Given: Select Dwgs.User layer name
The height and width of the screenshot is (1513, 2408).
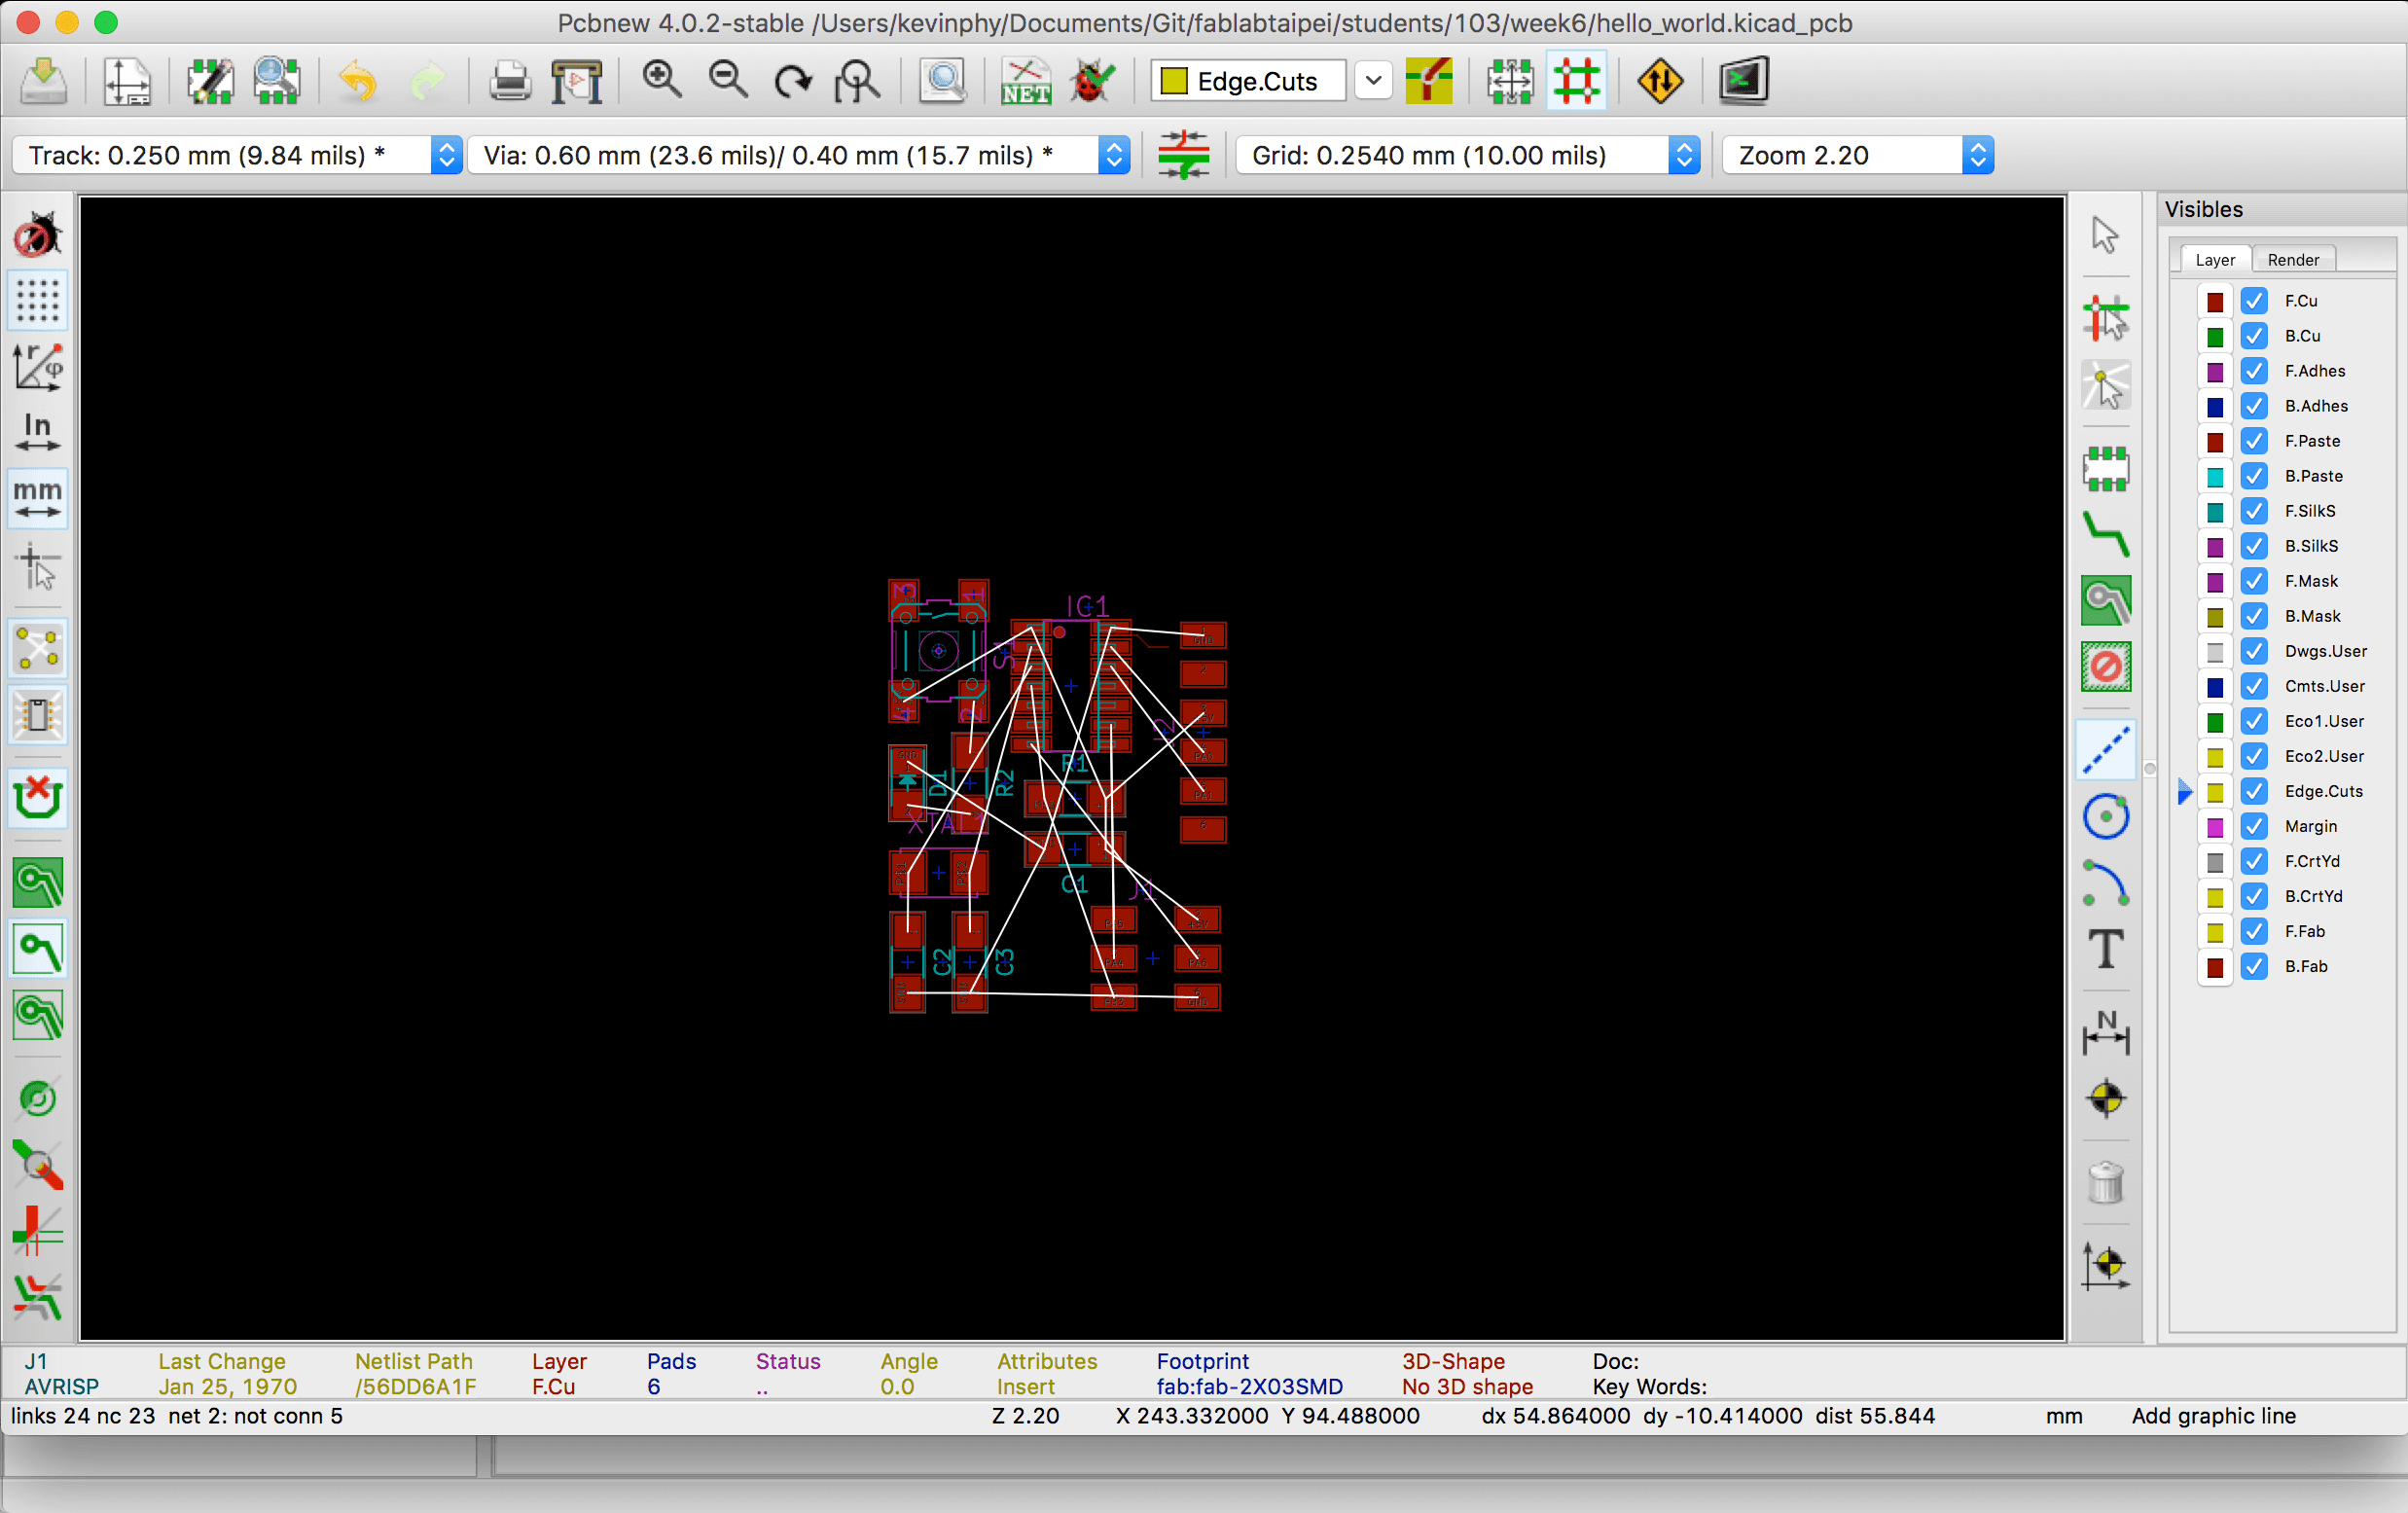Looking at the screenshot, I should (x=2326, y=651).
